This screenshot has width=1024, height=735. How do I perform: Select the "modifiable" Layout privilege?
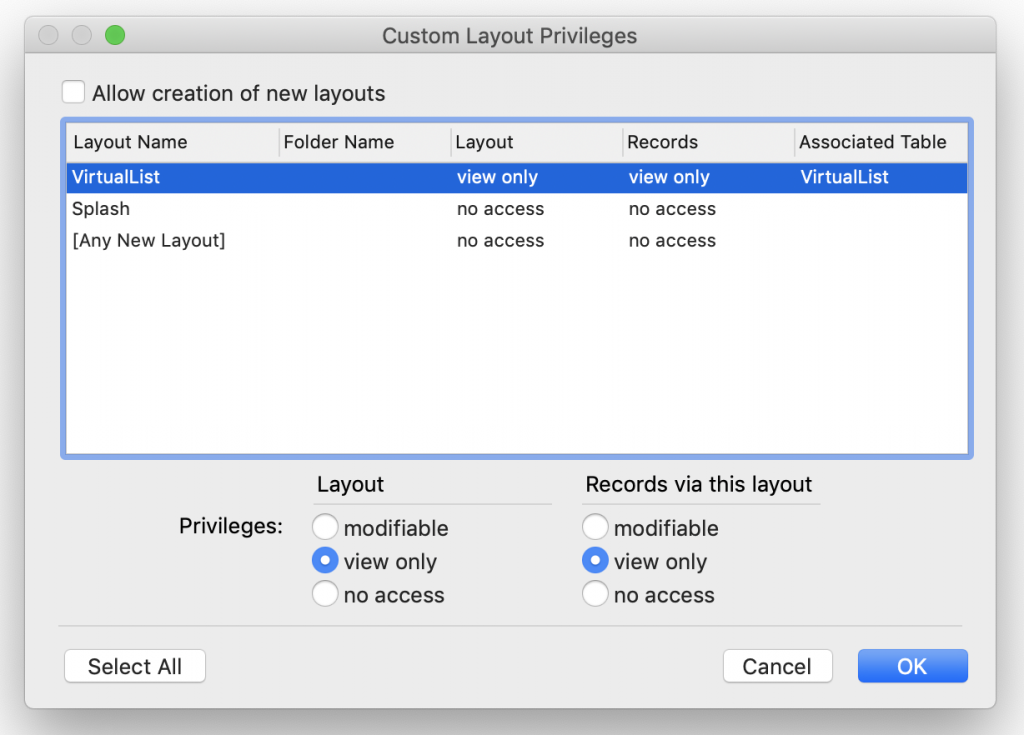coord(325,527)
